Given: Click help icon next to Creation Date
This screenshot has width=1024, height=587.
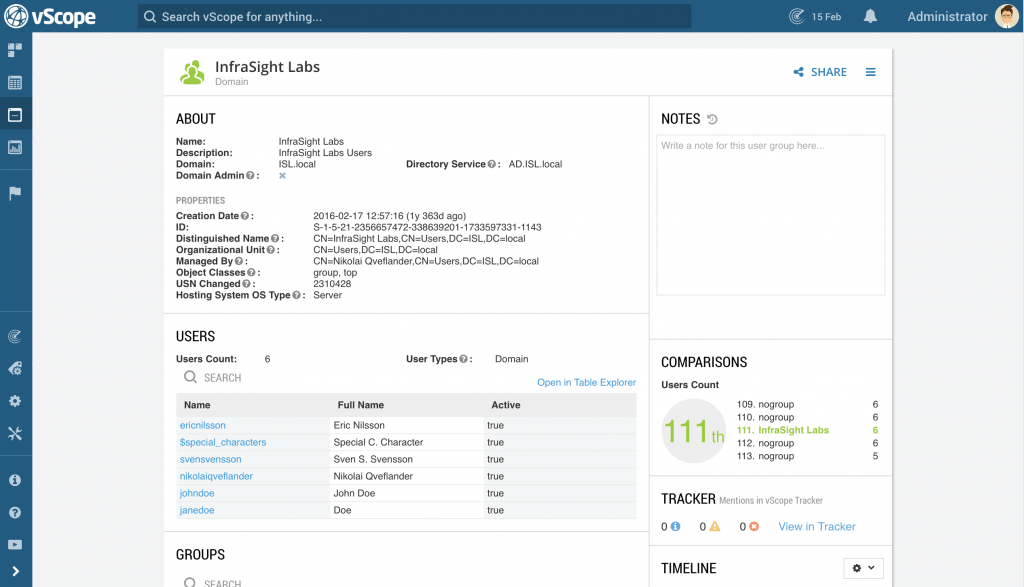Looking at the screenshot, I should (245, 216).
